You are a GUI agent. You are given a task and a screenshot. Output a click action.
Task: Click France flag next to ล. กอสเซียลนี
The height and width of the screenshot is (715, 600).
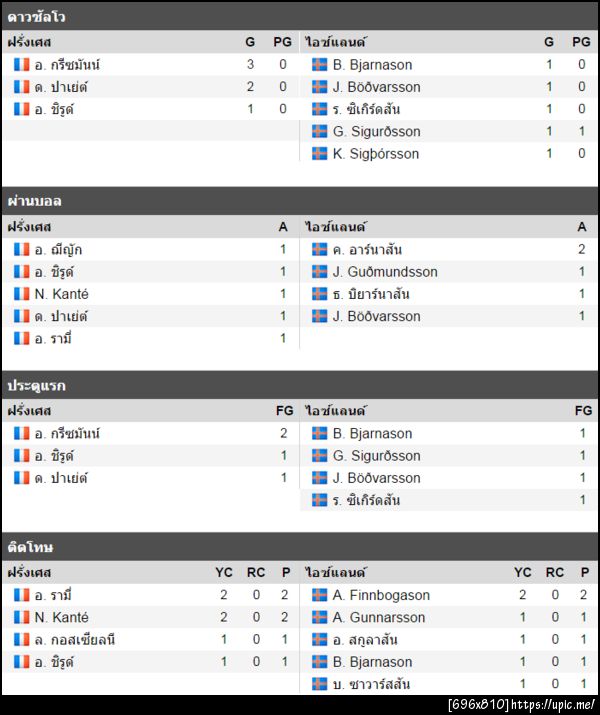22,639
